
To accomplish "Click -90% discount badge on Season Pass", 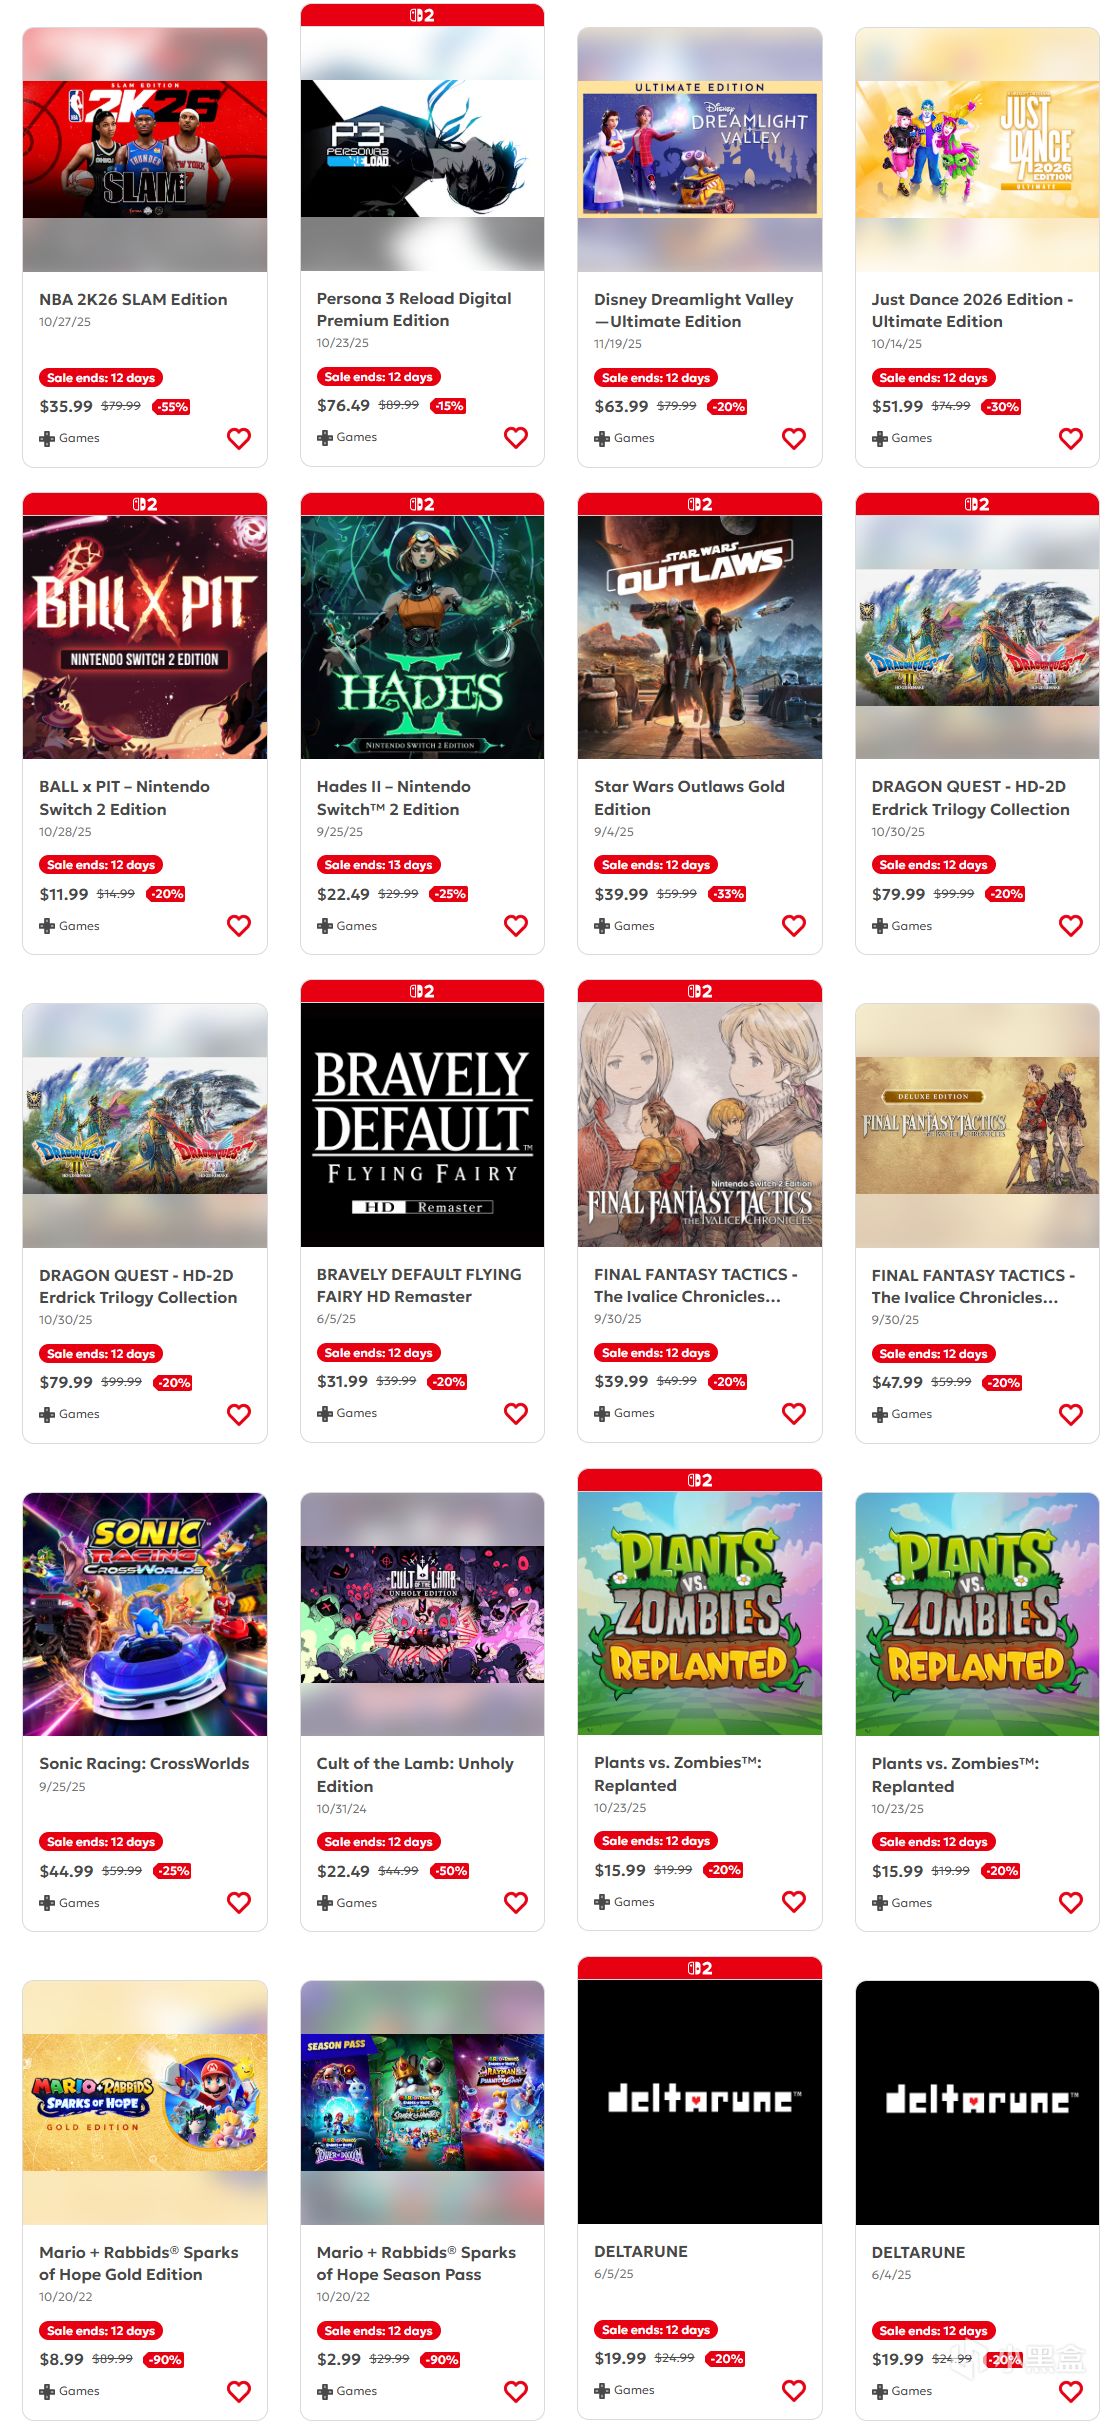I will tap(442, 2359).
